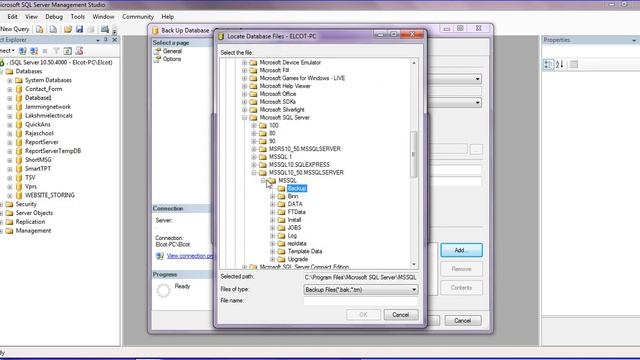
Task: Select the Upgrade folder
Action: (x=298, y=259)
